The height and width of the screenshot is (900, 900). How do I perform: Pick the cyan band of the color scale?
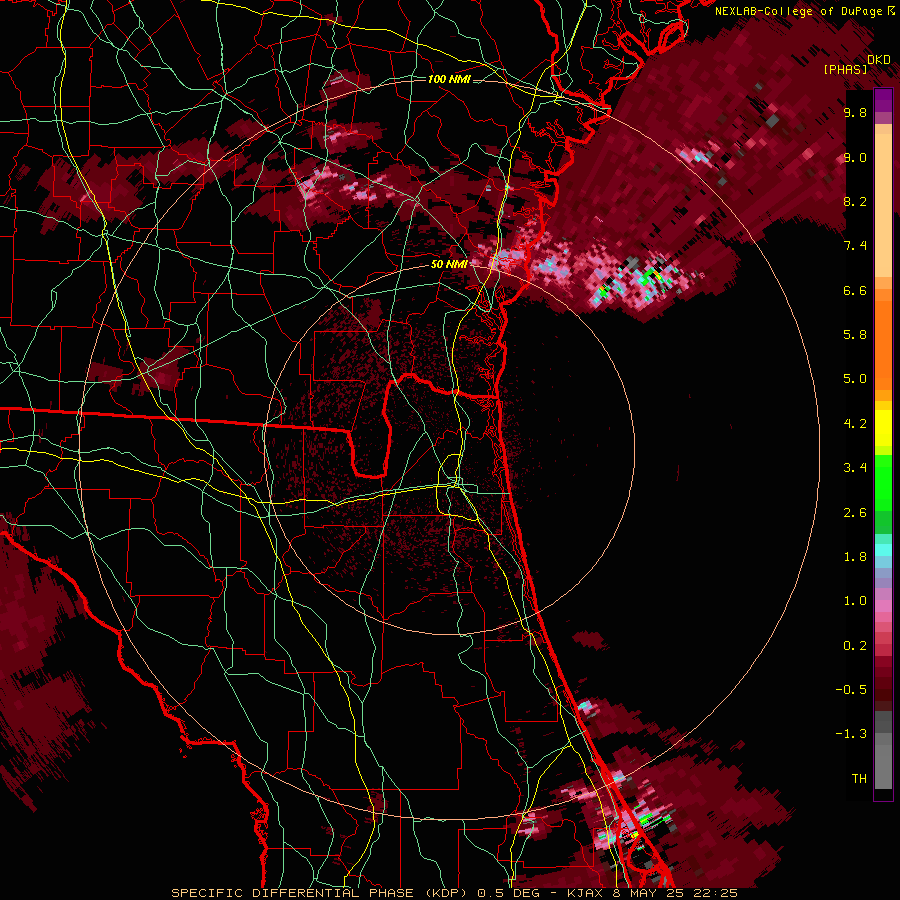883,550
